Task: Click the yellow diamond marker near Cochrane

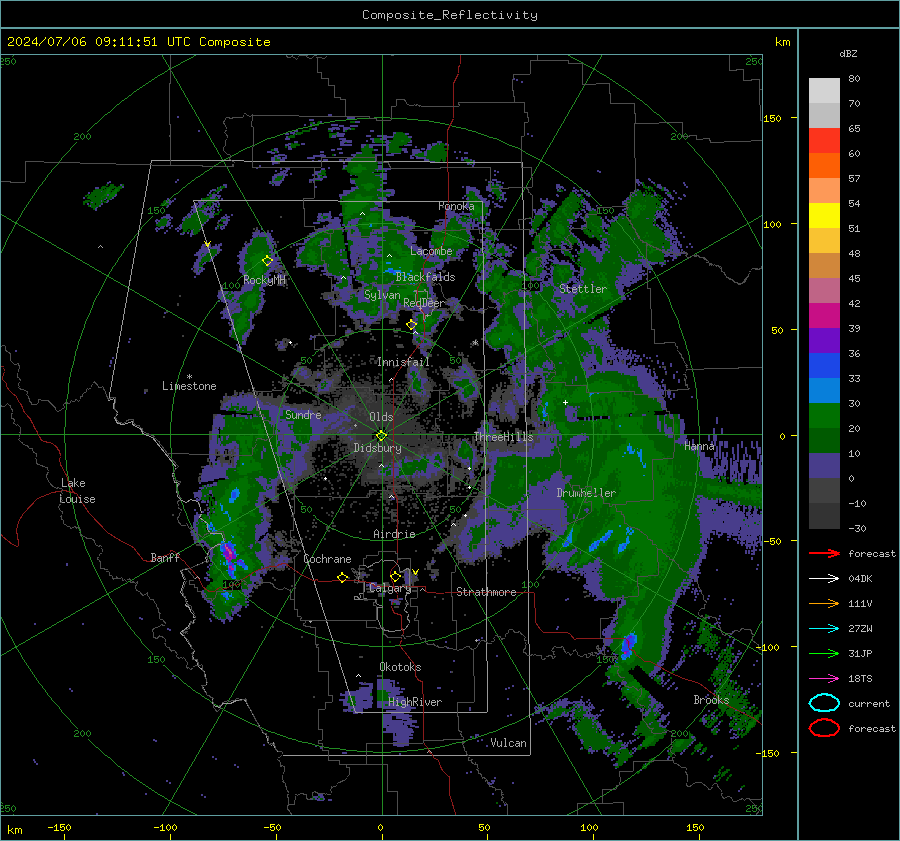Action: pyautogui.click(x=343, y=578)
